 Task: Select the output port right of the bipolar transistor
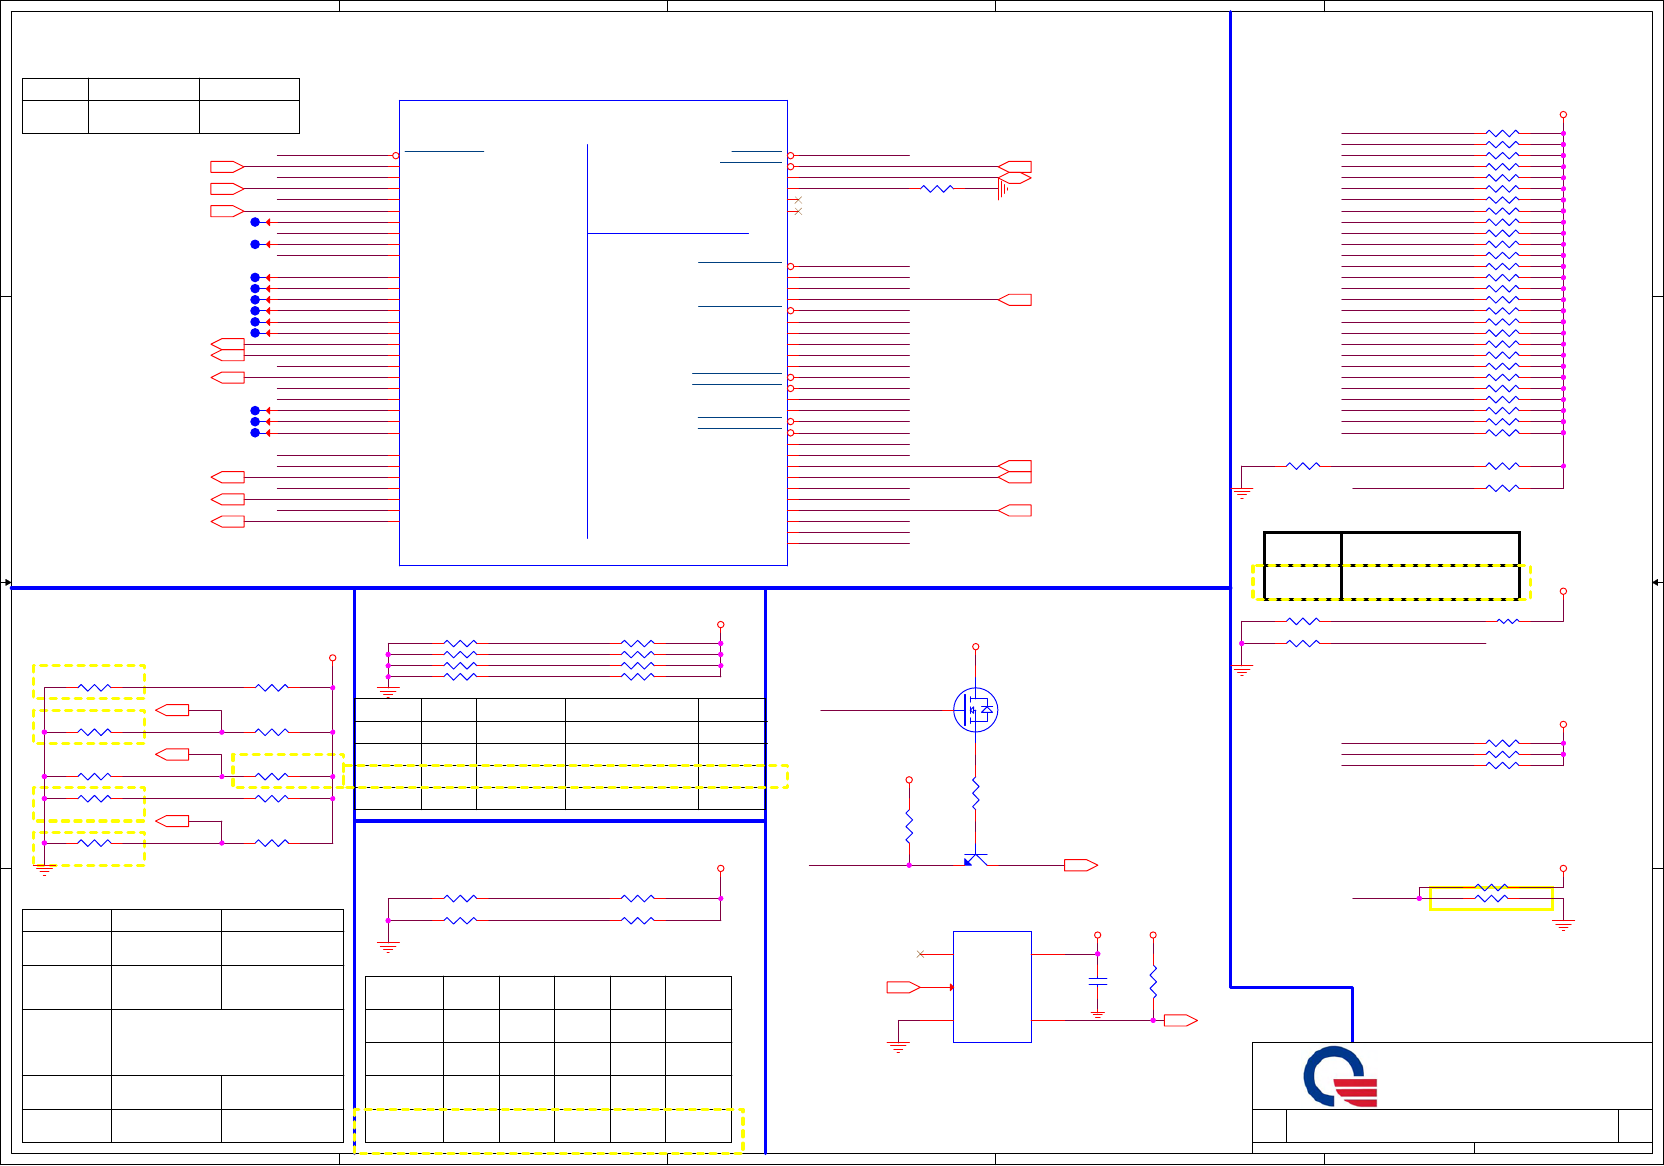coord(1081,865)
